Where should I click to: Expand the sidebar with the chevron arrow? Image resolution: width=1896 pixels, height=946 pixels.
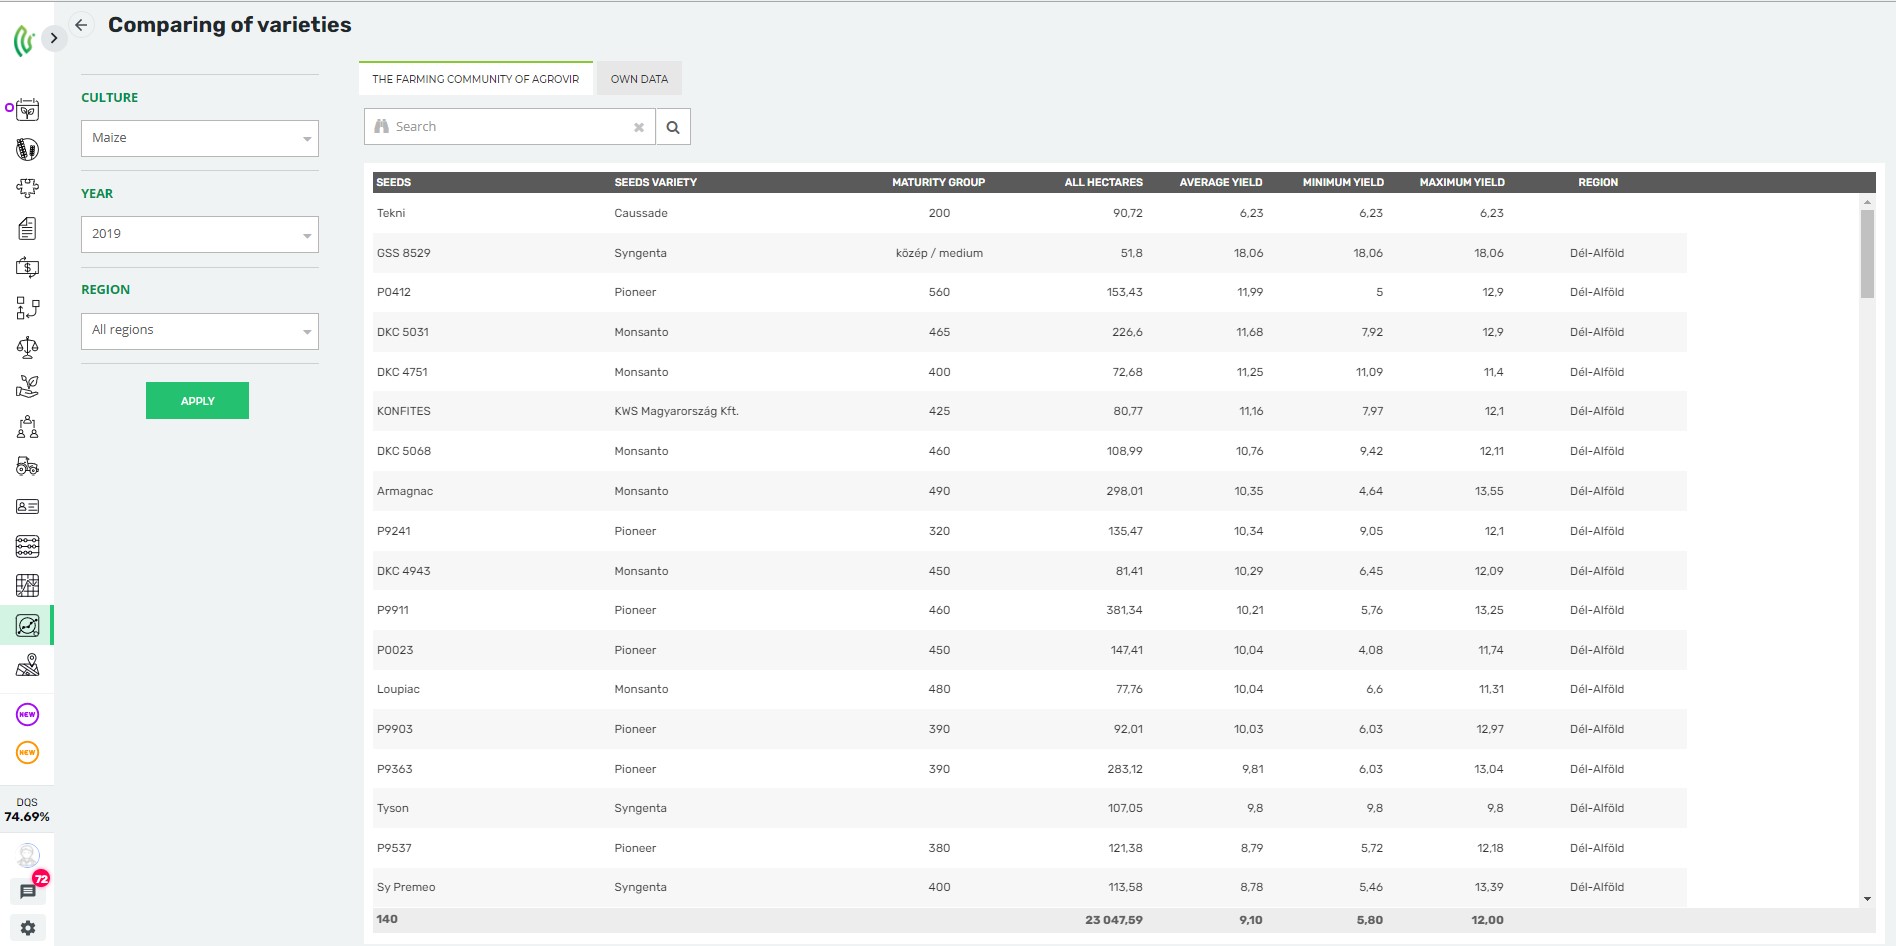pos(54,38)
